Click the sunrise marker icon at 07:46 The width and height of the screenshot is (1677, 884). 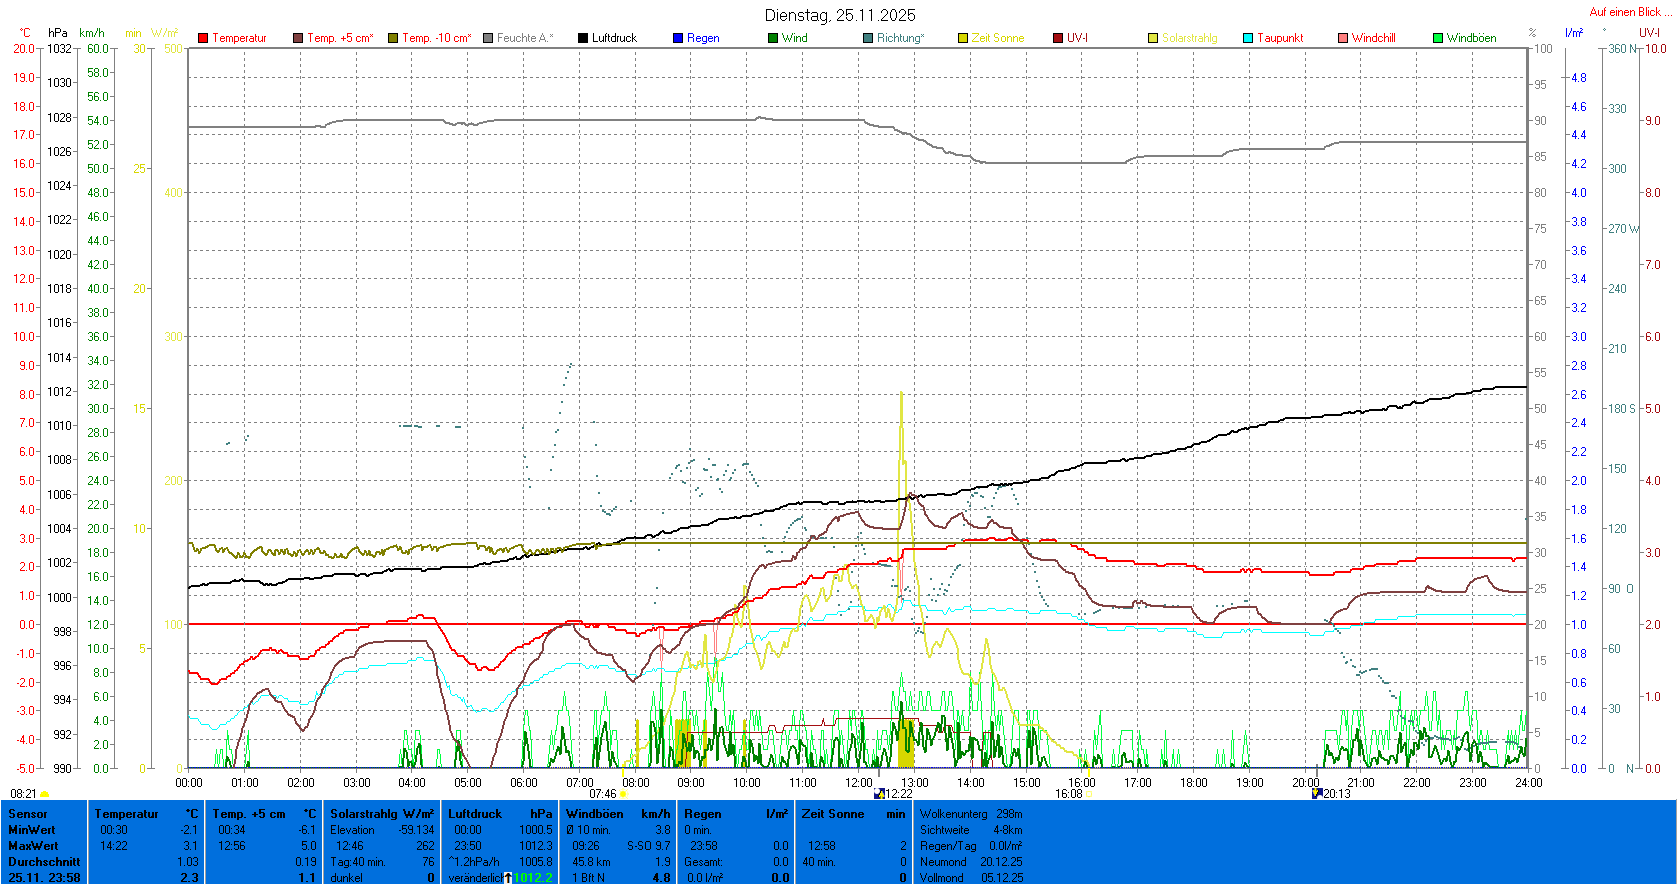coord(624,794)
